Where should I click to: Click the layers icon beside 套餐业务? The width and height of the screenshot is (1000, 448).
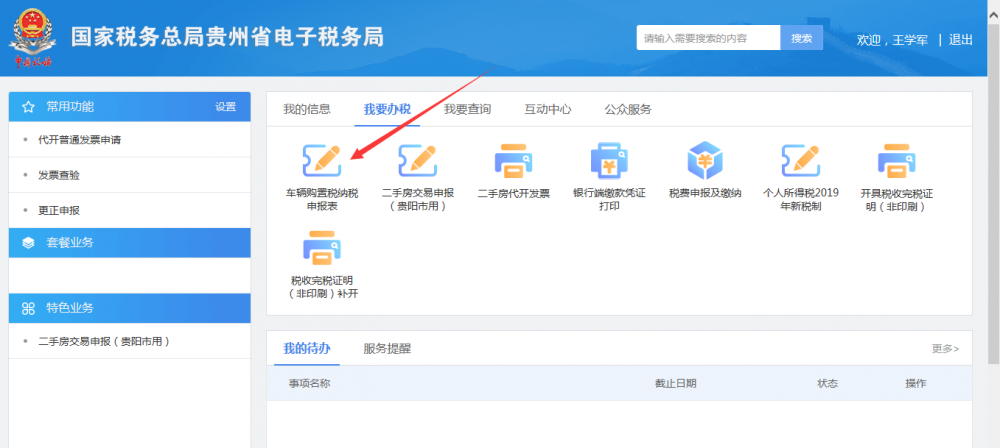pos(28,243)
